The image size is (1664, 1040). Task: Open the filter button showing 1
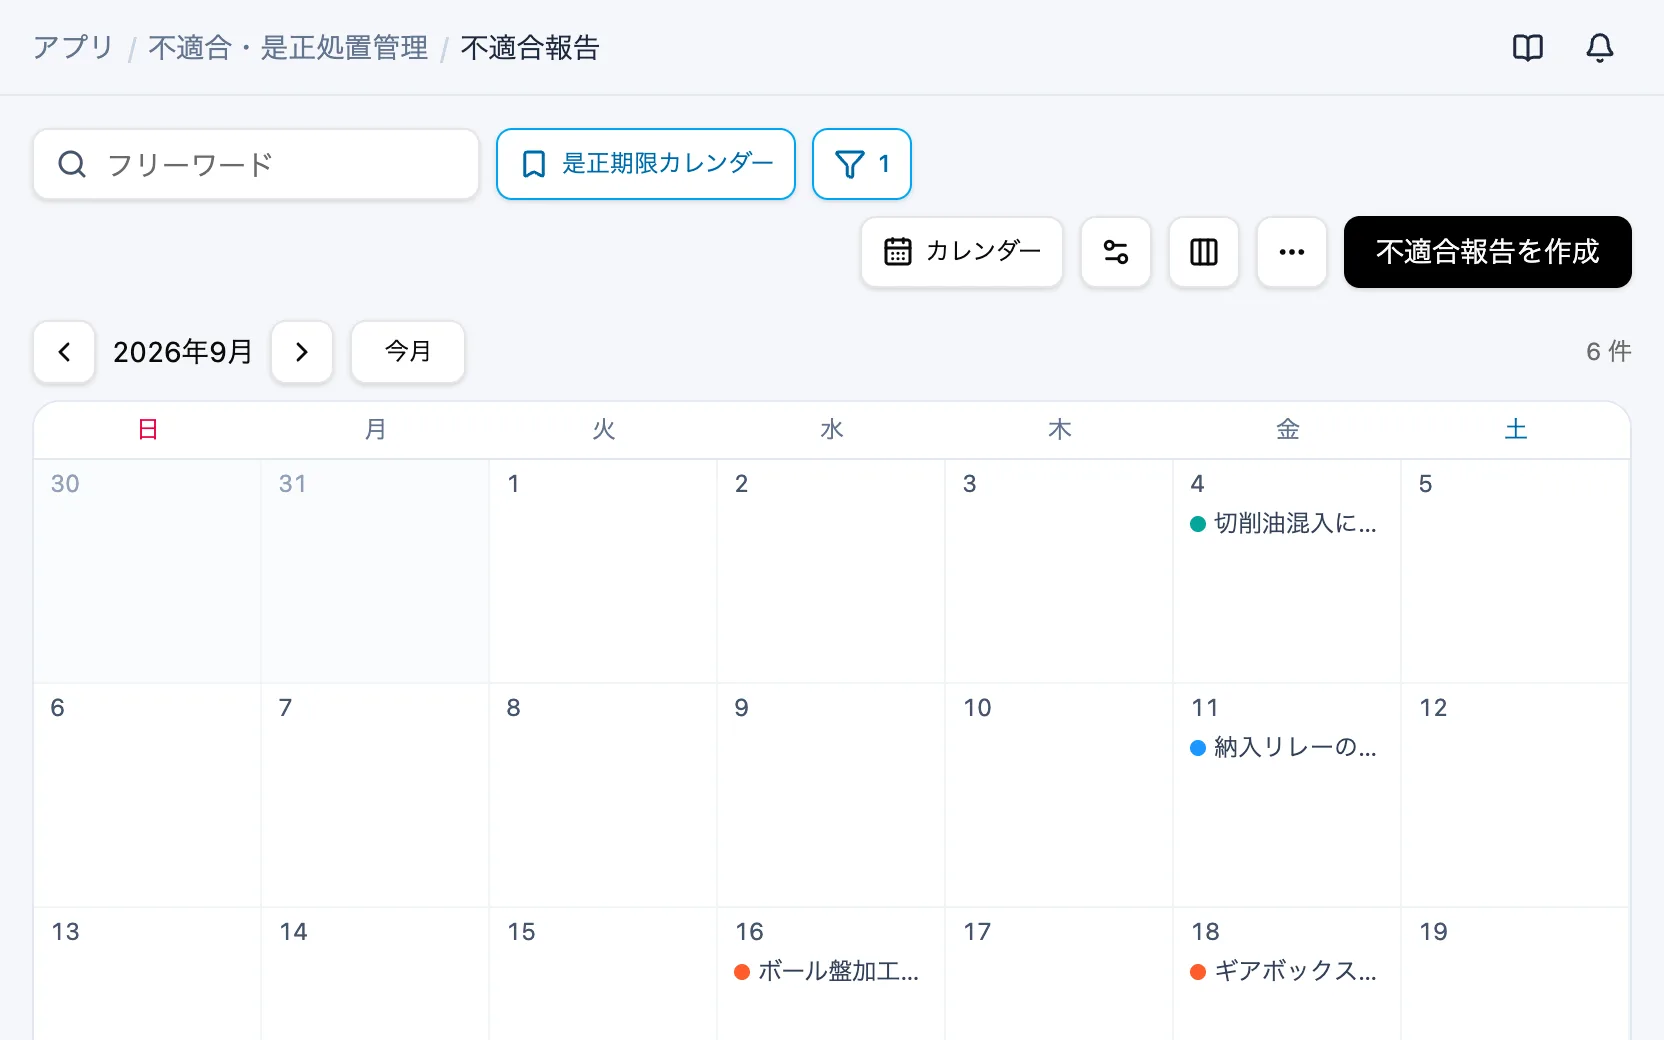pos(862,164)
